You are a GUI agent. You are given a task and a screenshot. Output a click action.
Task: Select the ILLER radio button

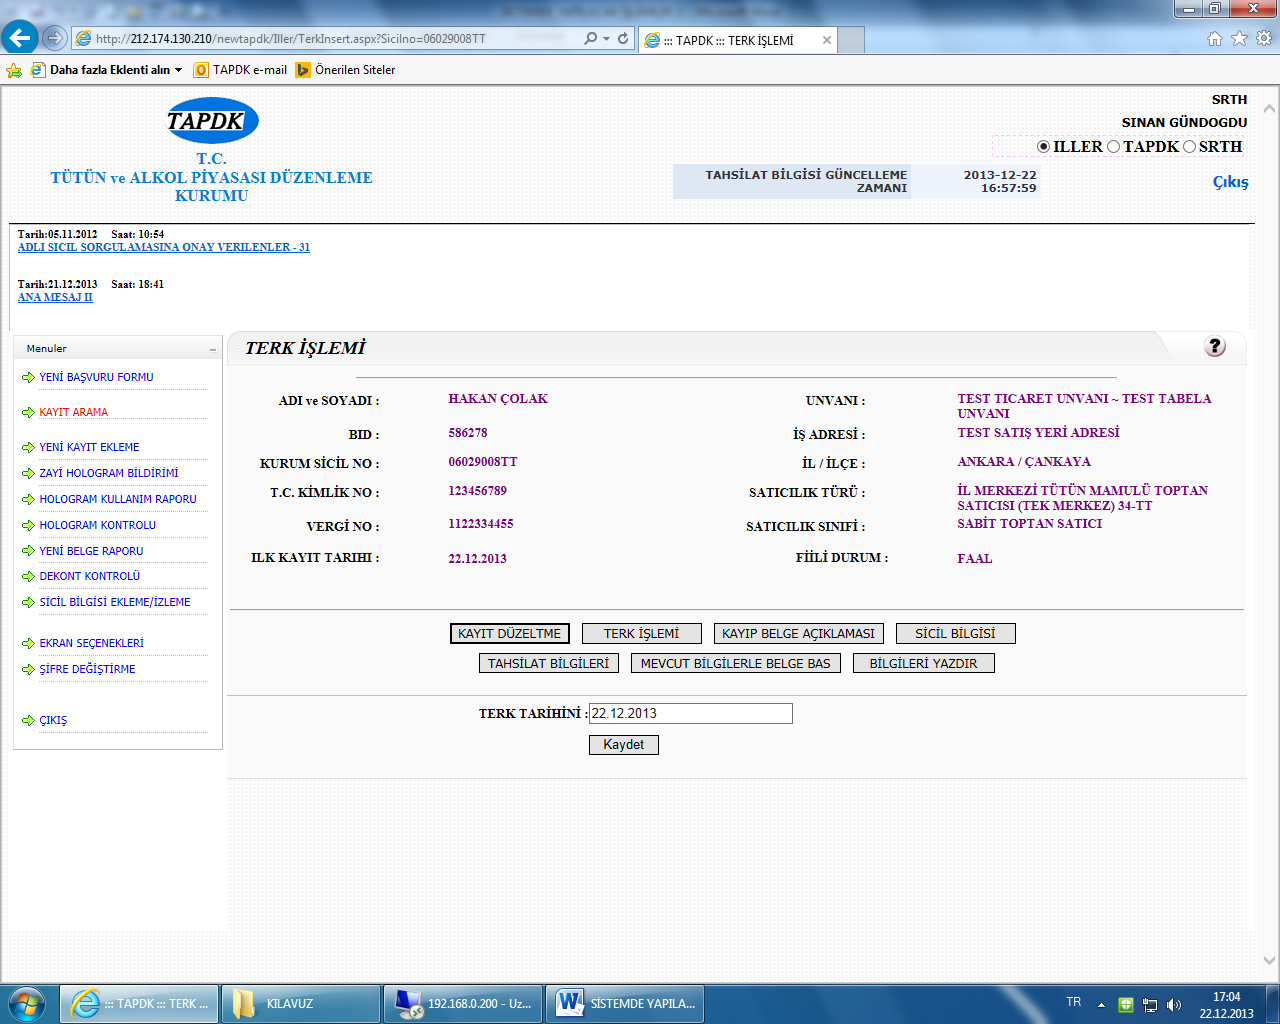point(1043,147)
